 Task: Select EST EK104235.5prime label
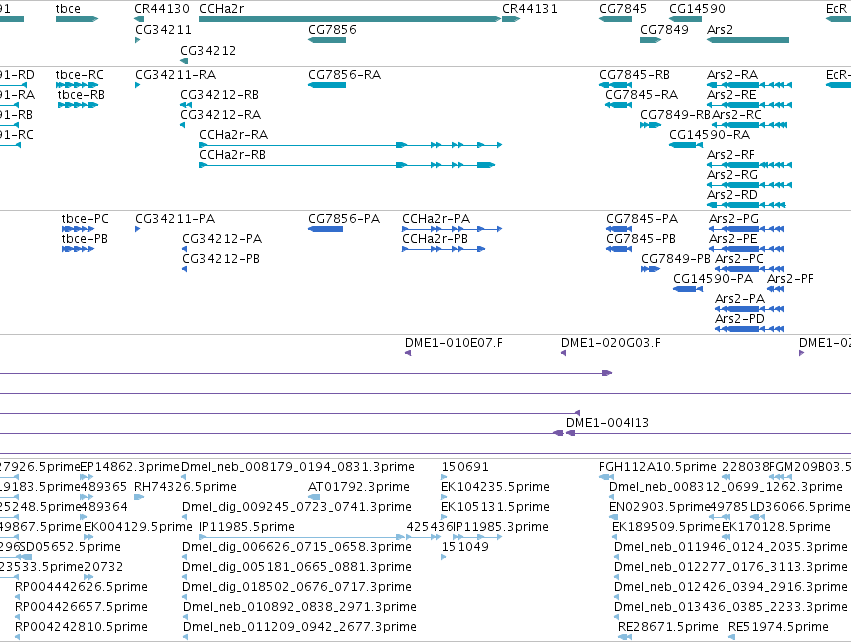tap(495, 487)
